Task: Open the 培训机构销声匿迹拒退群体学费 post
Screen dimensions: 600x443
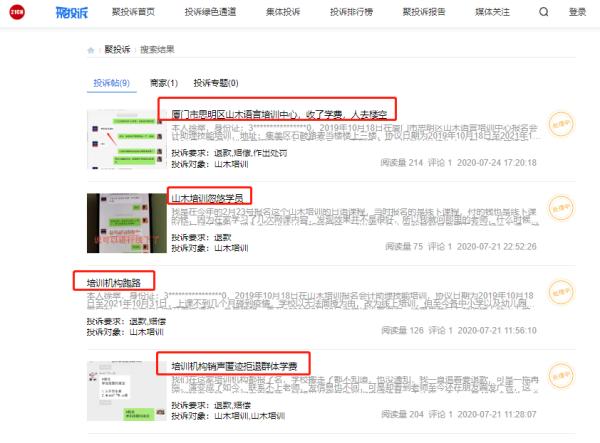Action: pos(234,362)
